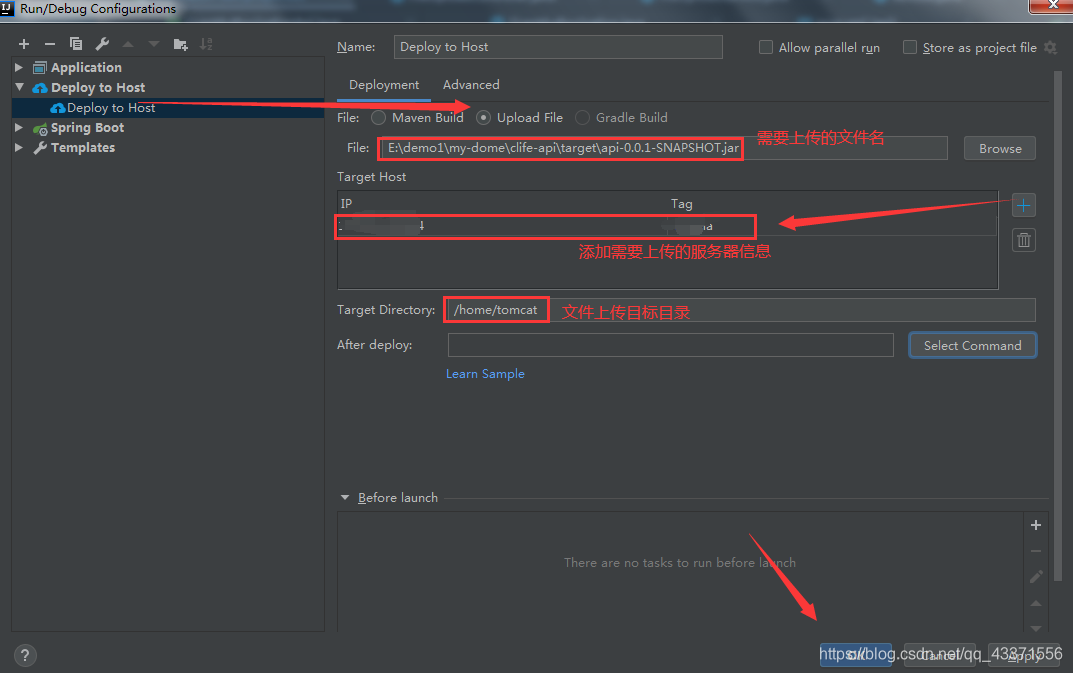
Task: Enable the Store as project file checkbox
Action: click(x=909, y=47)
